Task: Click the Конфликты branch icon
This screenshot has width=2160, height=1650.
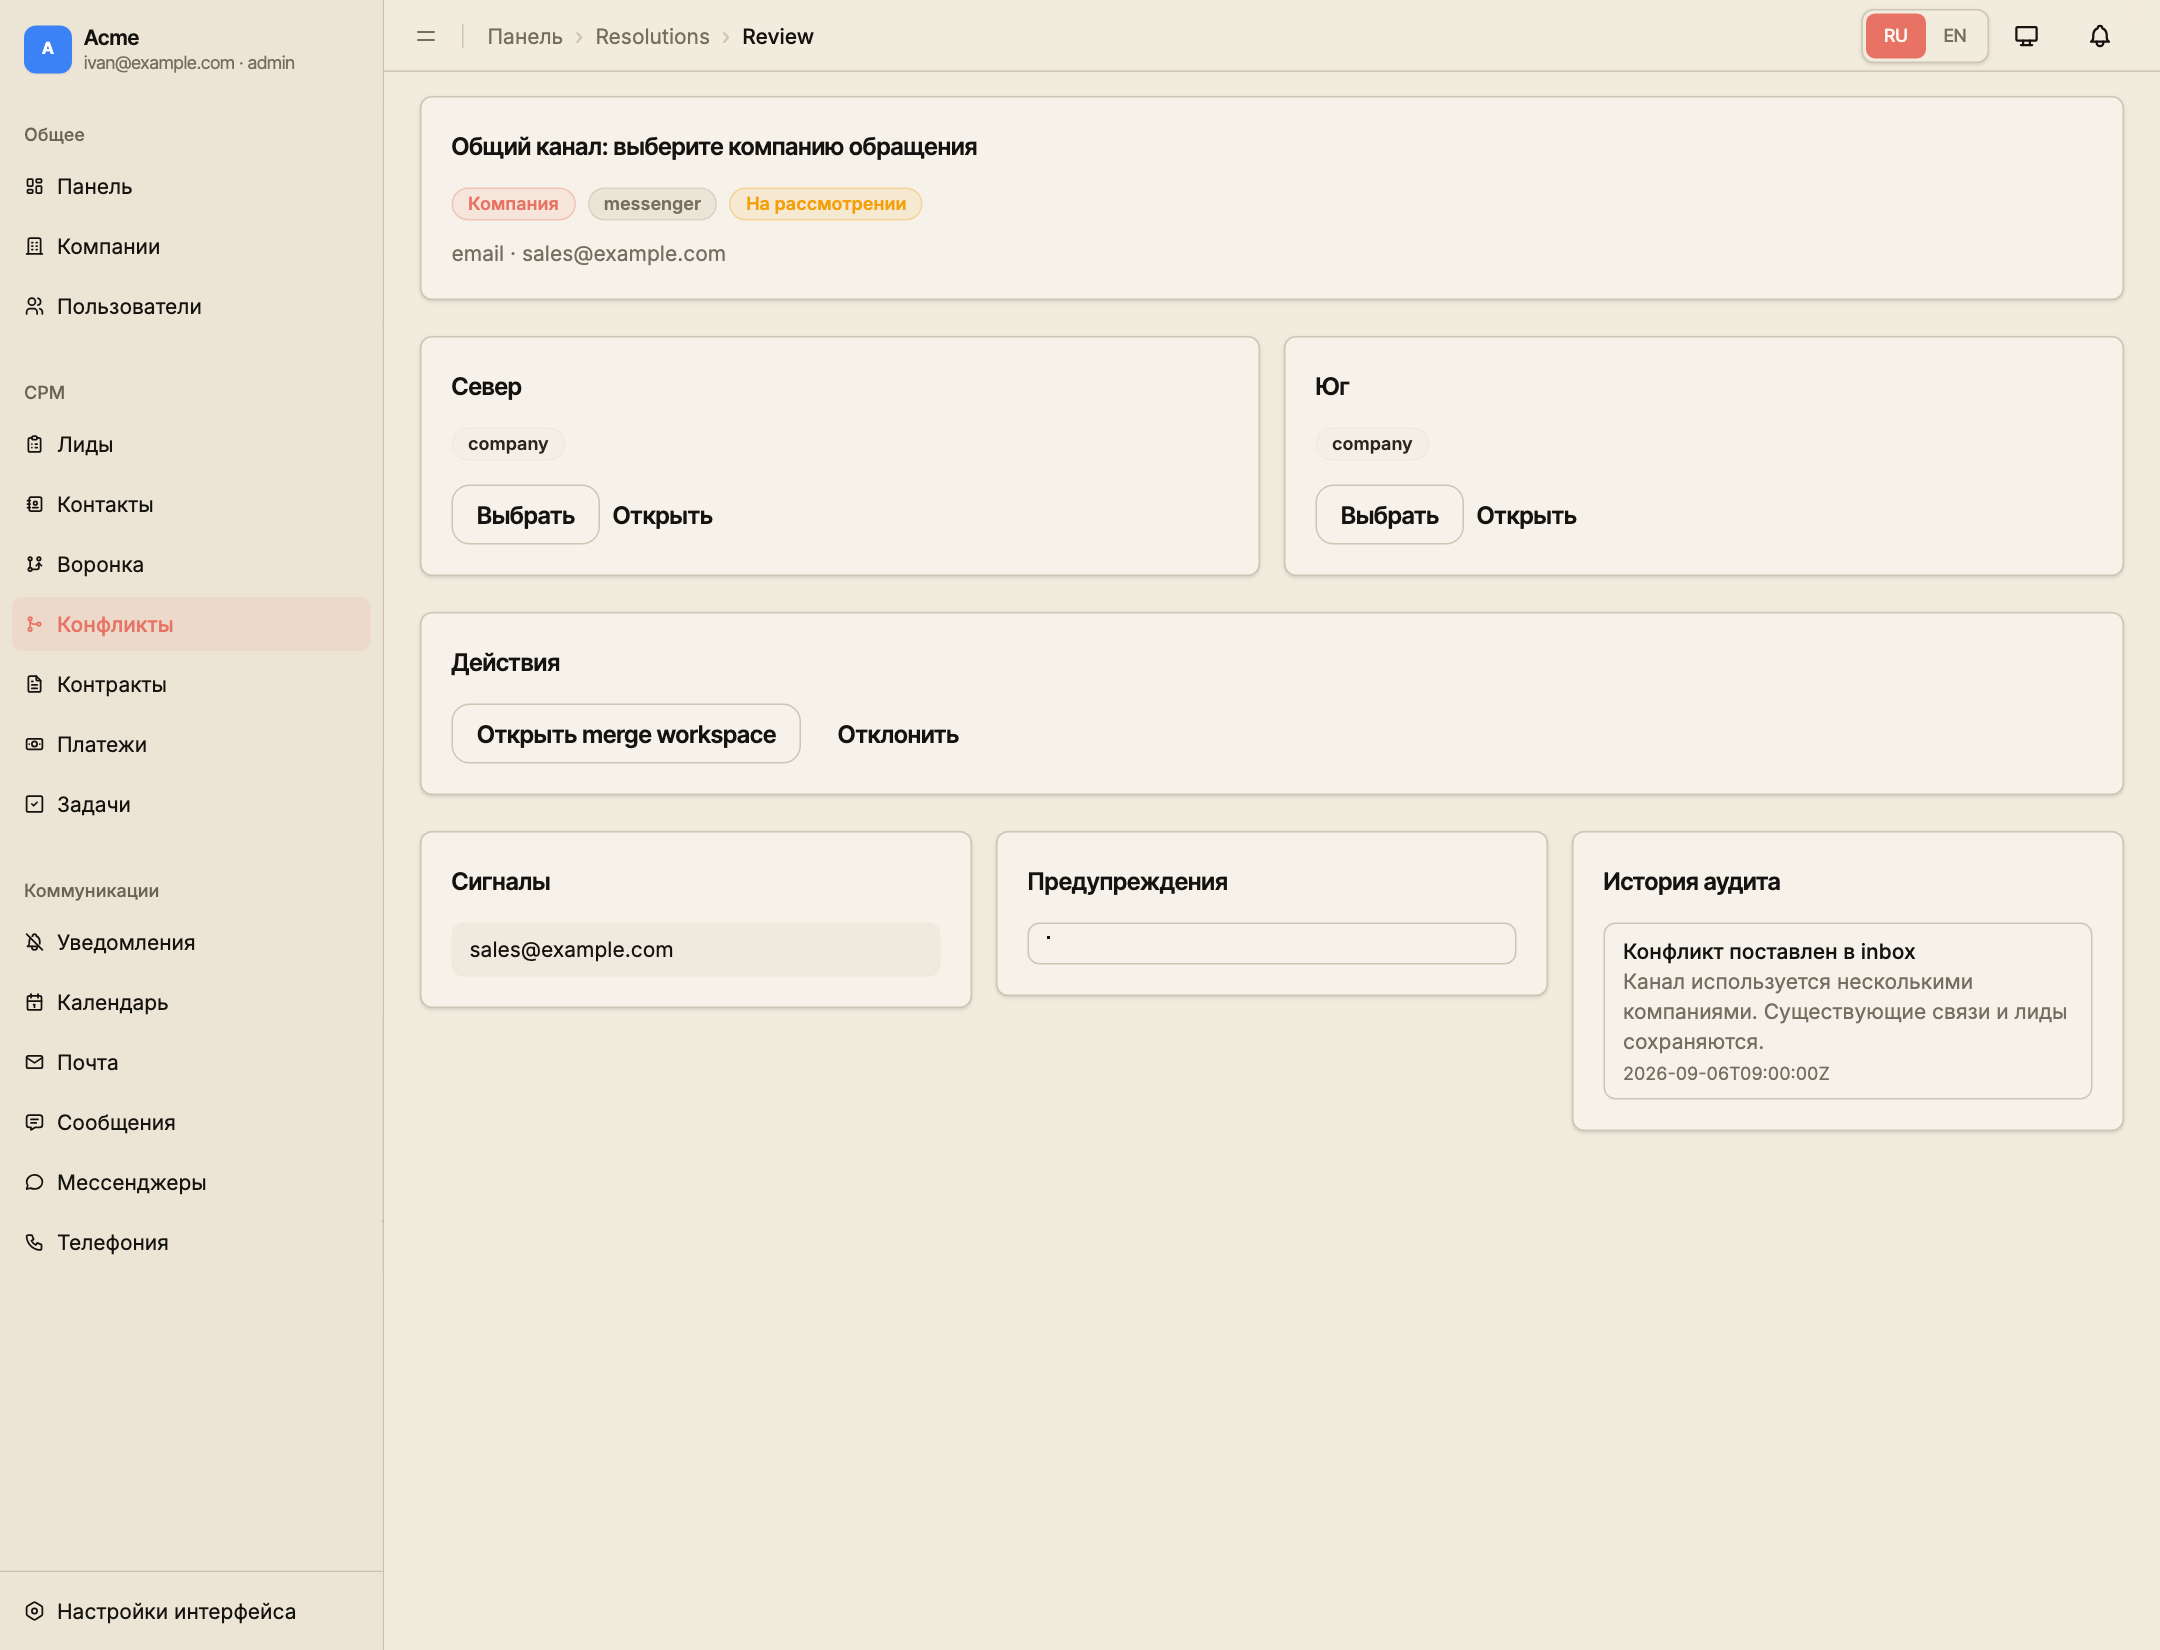Action: tap(34, 624)
